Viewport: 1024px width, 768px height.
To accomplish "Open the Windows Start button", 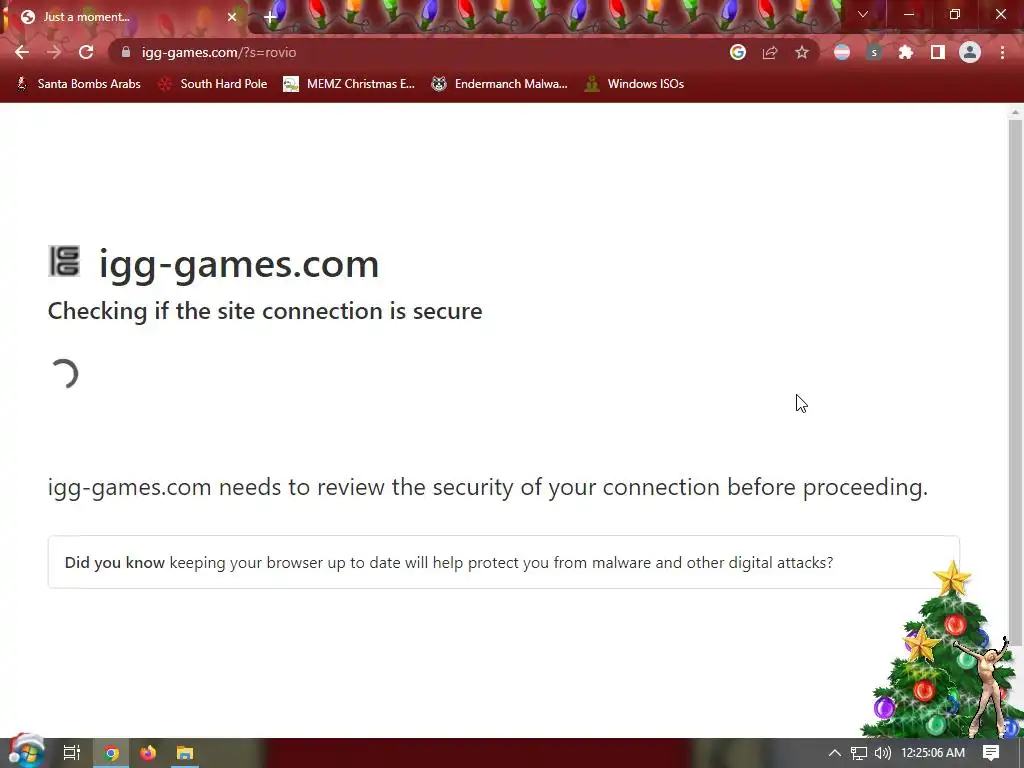I will (26, 752).
